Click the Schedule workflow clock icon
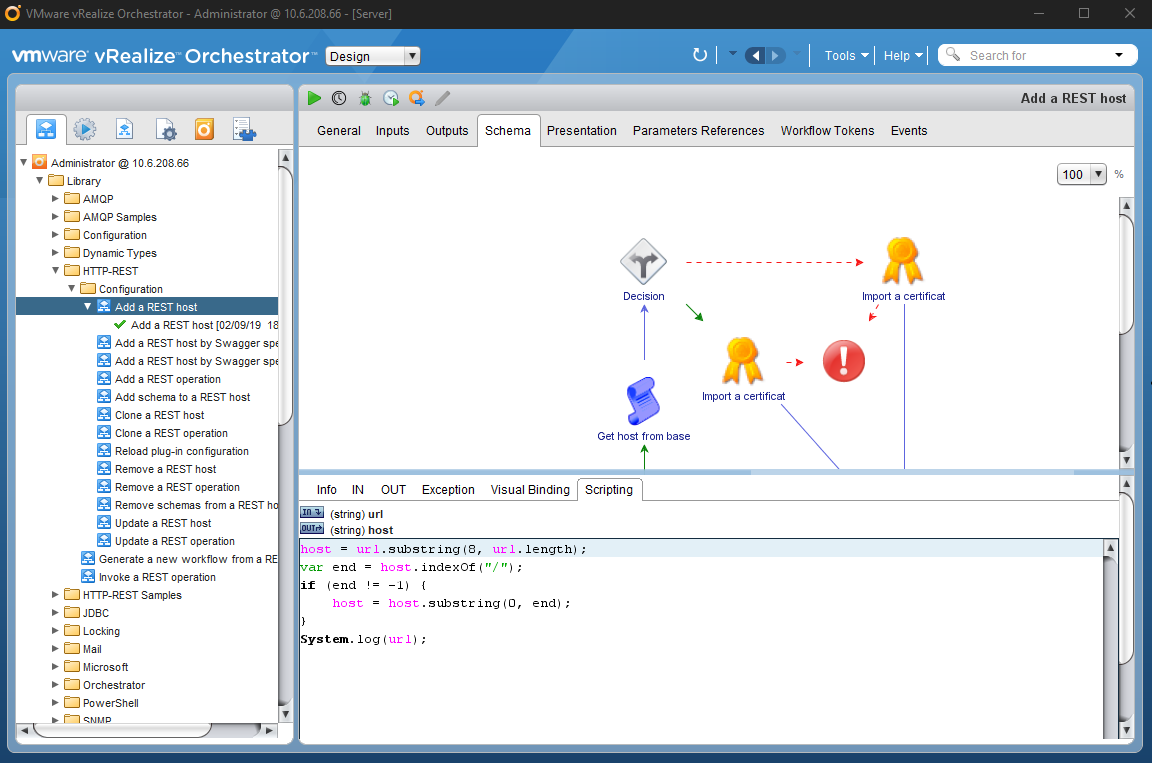Image resolution: width=1152 pixels, height=763 pixels. tap(340, 98)
